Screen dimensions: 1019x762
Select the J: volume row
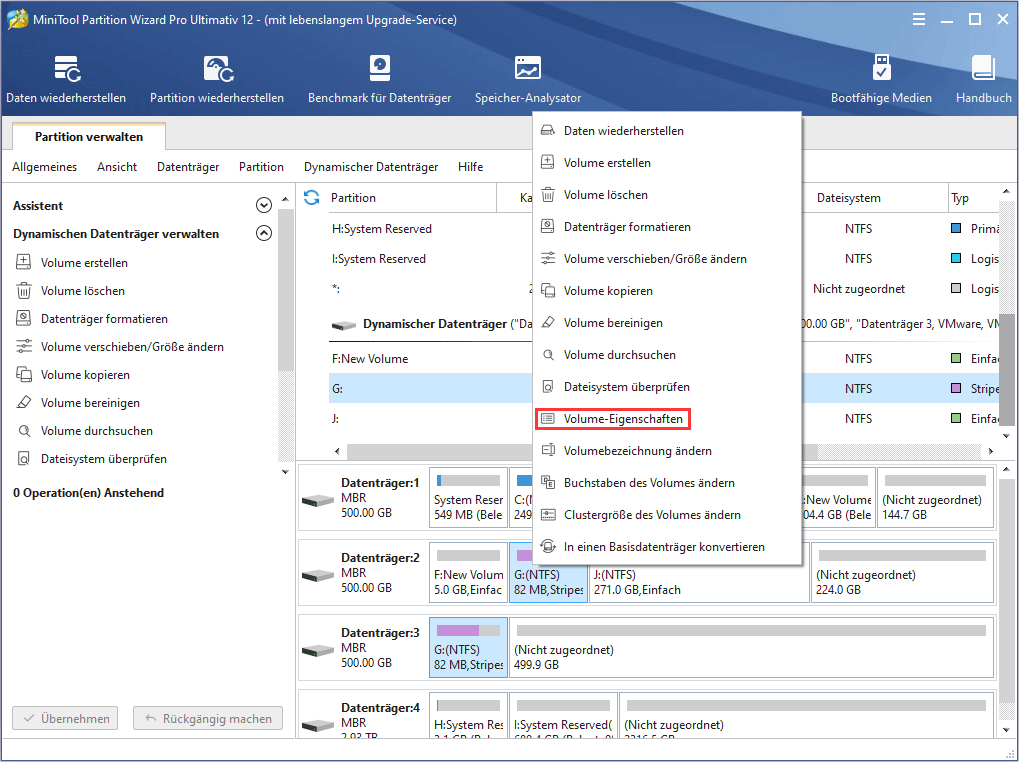pyautogui.click(x=430, y=418)
